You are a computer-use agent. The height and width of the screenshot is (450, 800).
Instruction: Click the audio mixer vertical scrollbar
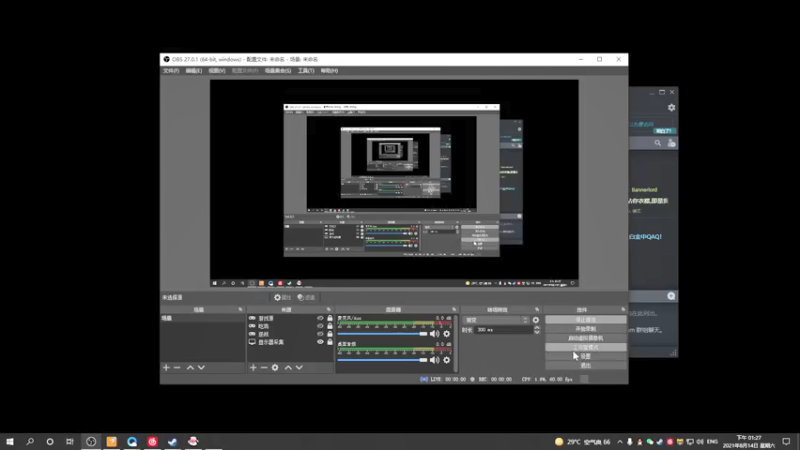click(456, 343)
